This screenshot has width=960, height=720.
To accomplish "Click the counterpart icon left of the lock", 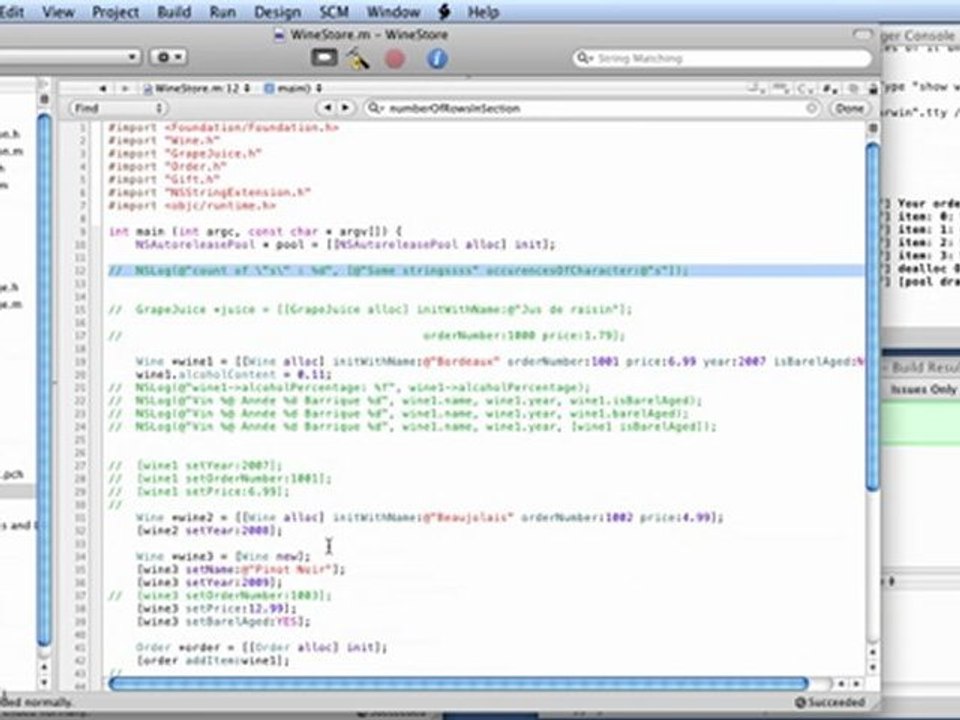I will (x=855, y=89).
